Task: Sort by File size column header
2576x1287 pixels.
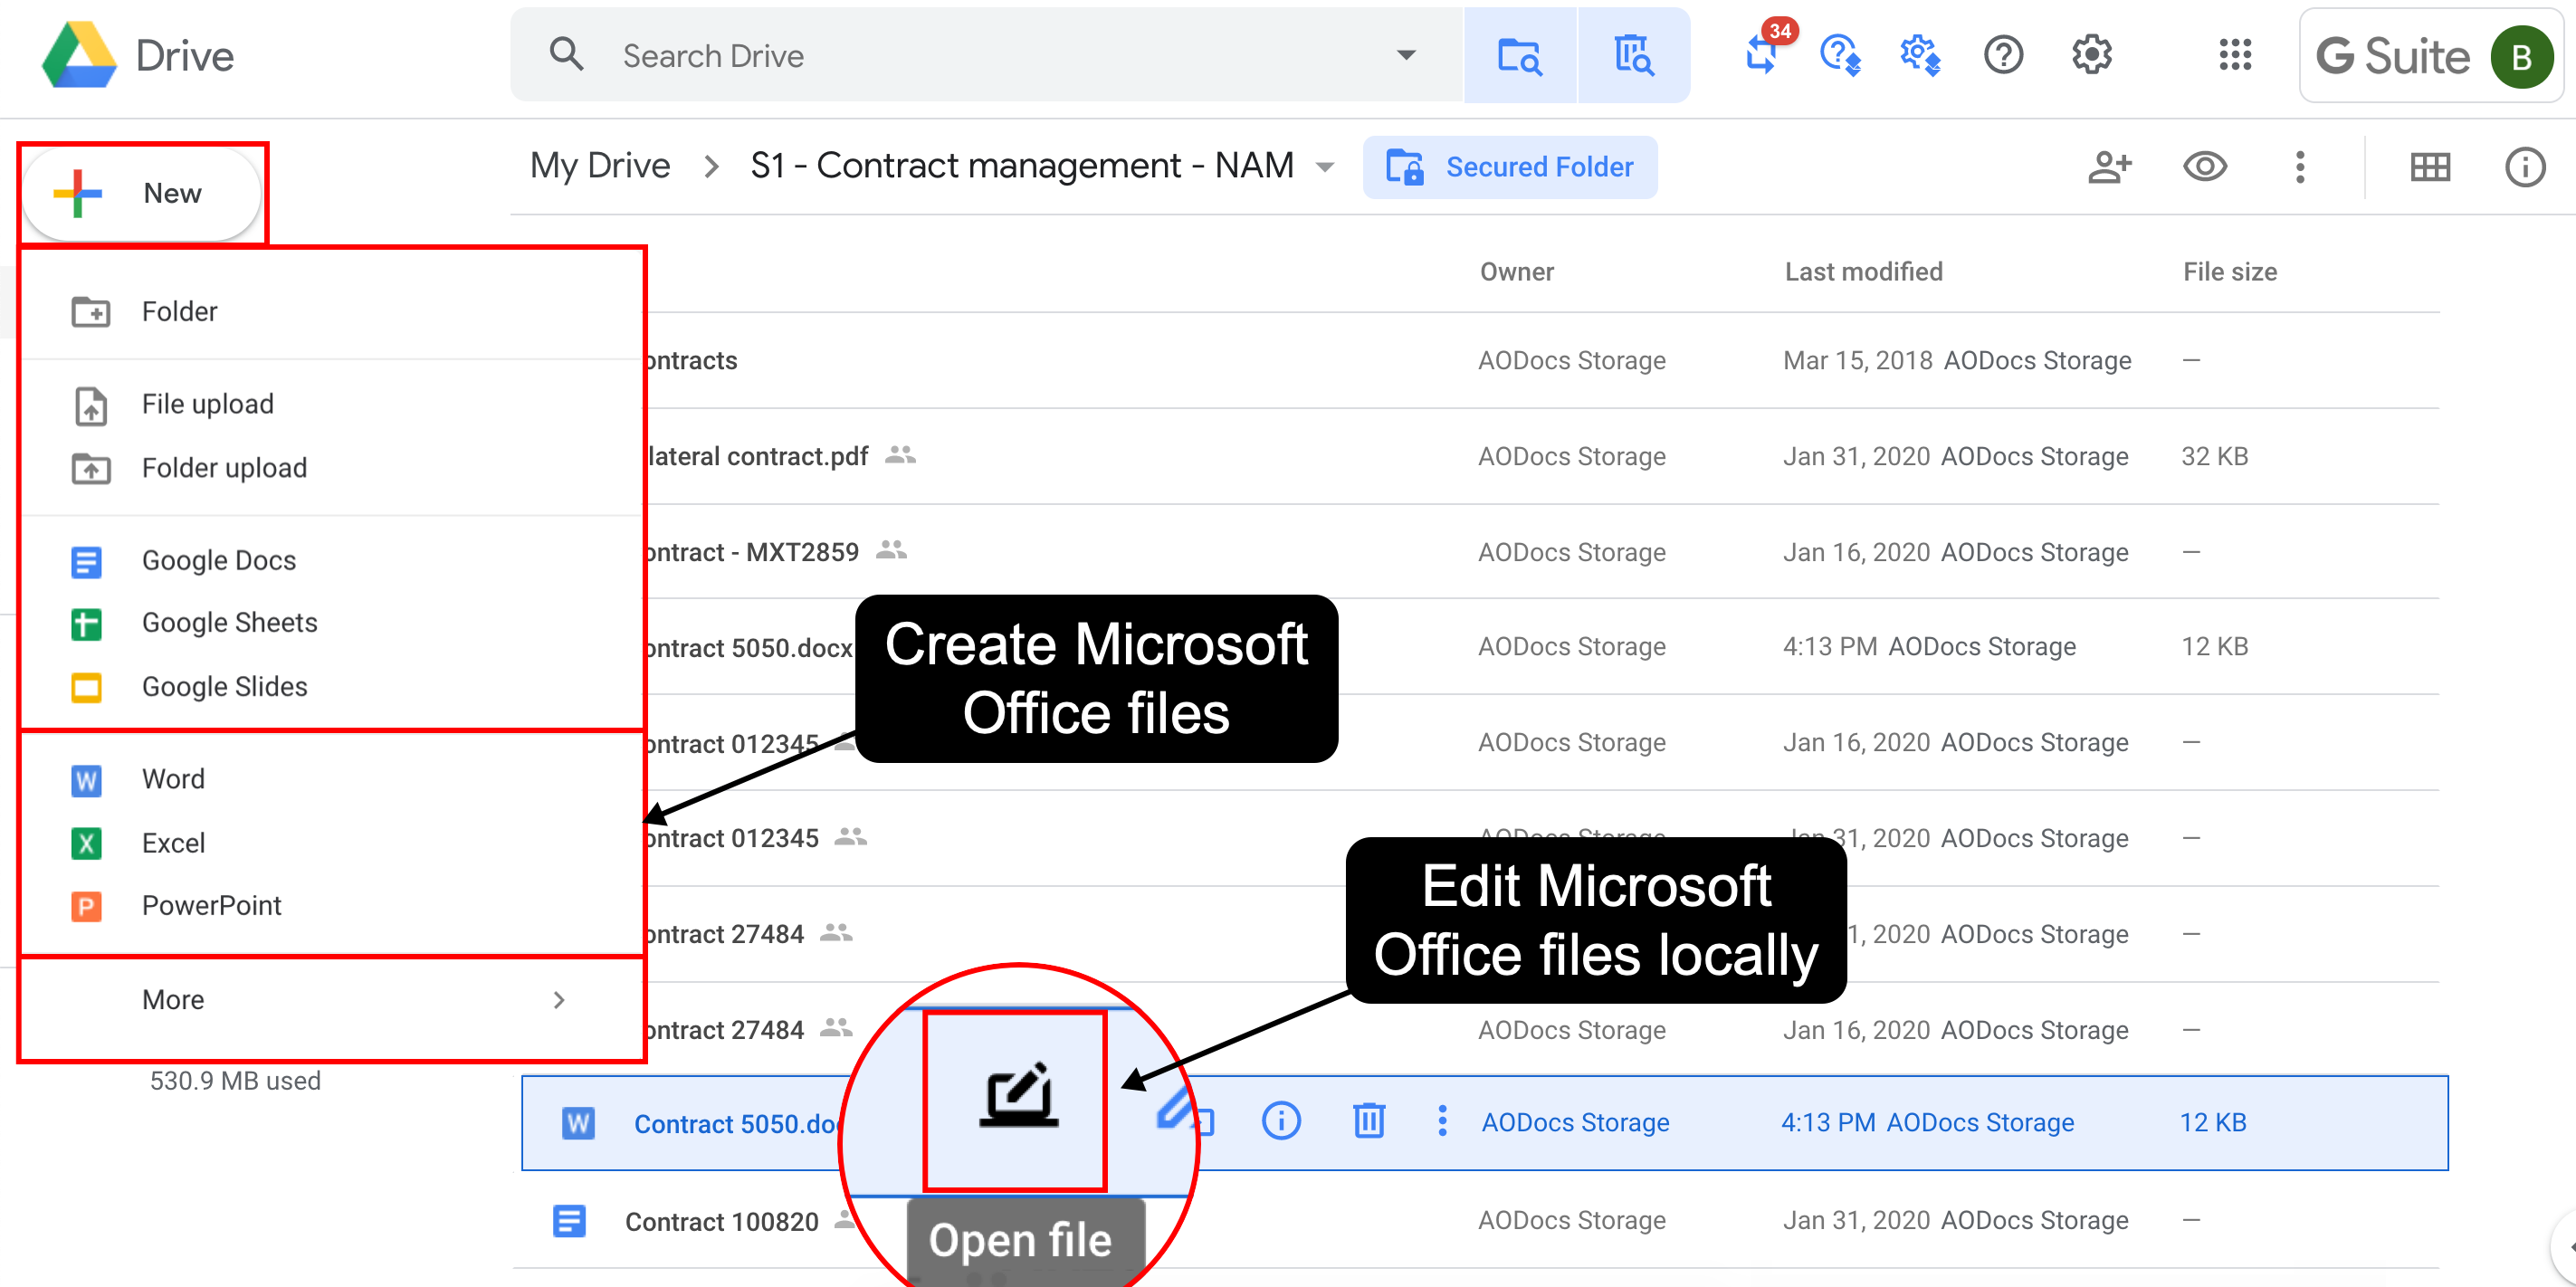Action: tap(2230, 272)
